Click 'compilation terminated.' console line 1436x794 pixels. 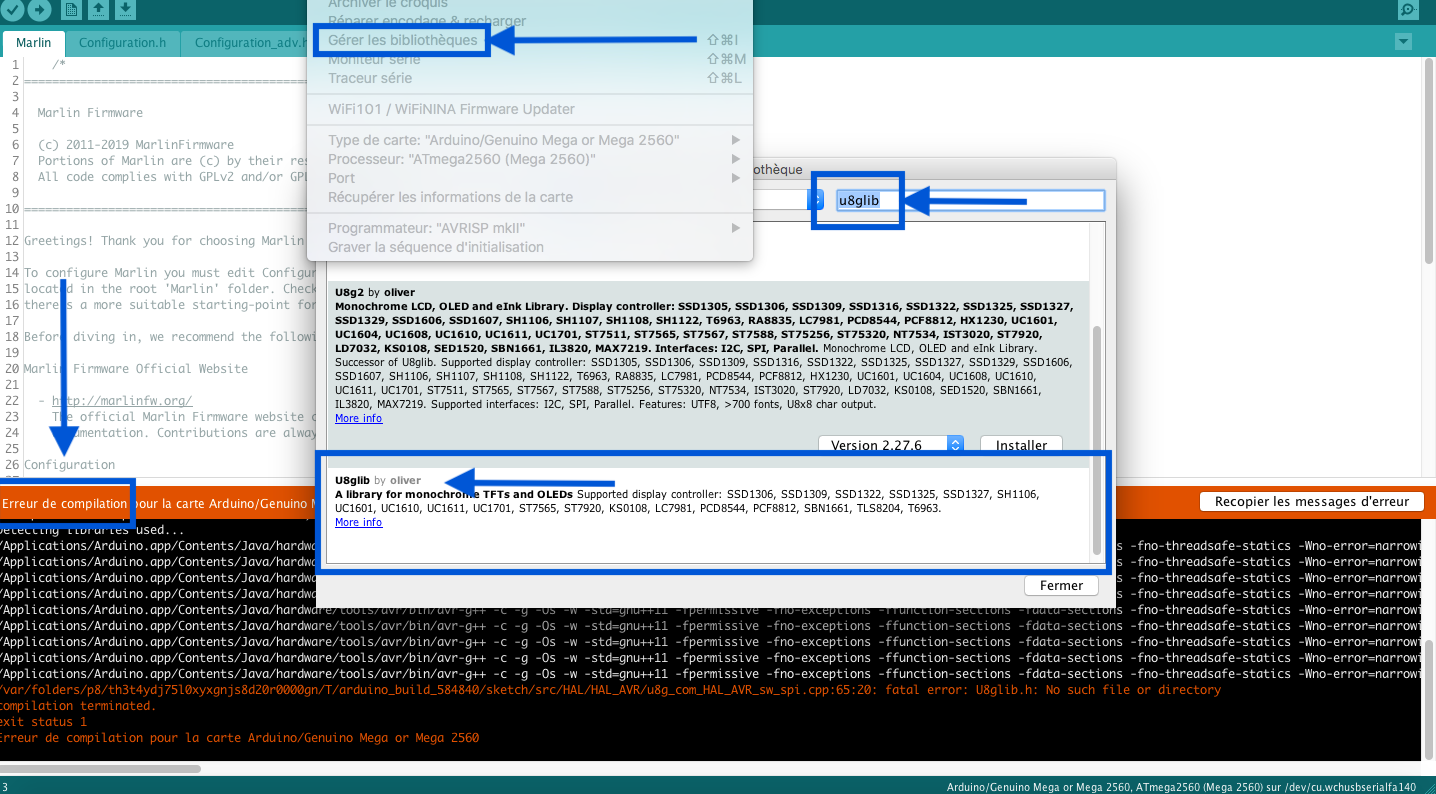click(78, 706)
